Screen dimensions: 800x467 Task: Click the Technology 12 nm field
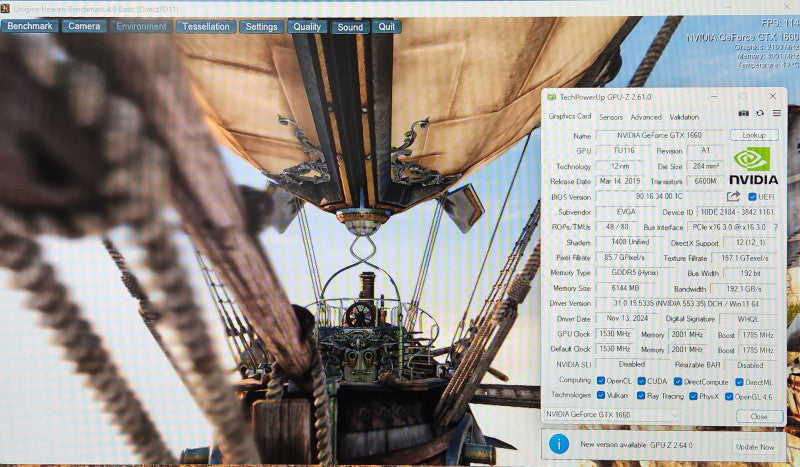coord(620,166)
